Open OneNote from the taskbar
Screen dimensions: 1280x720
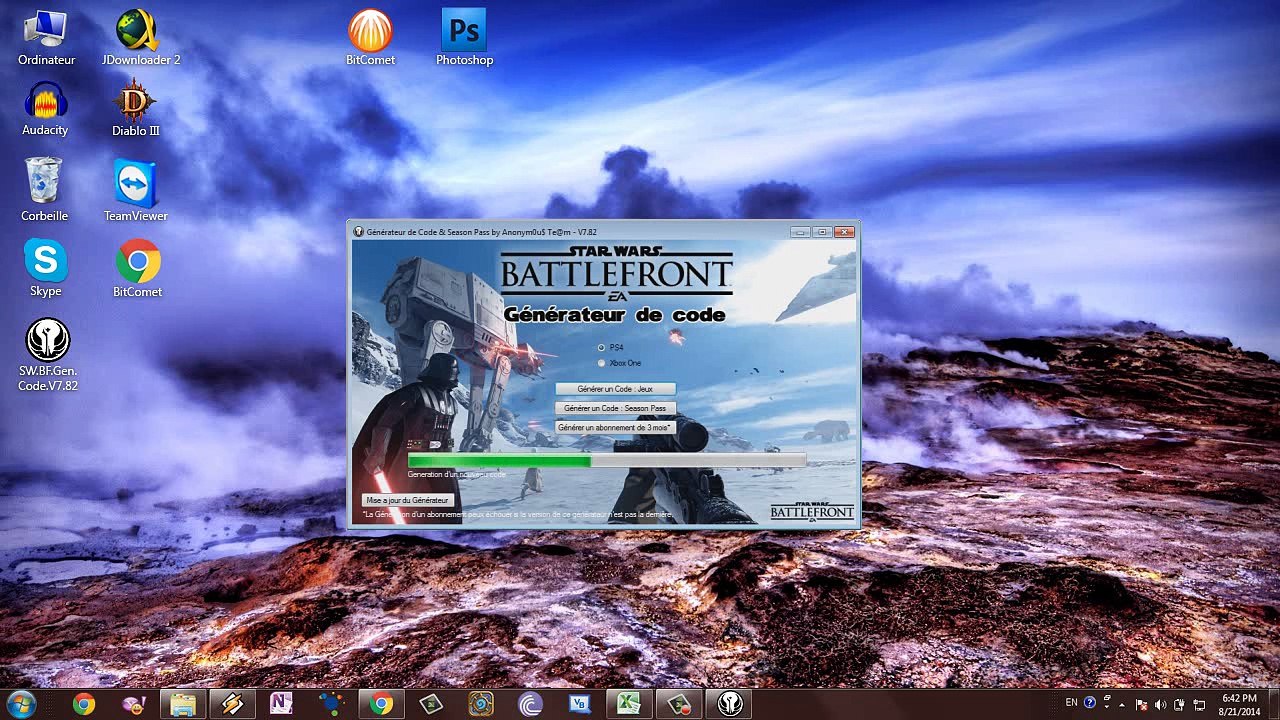[x=281, y=704]
